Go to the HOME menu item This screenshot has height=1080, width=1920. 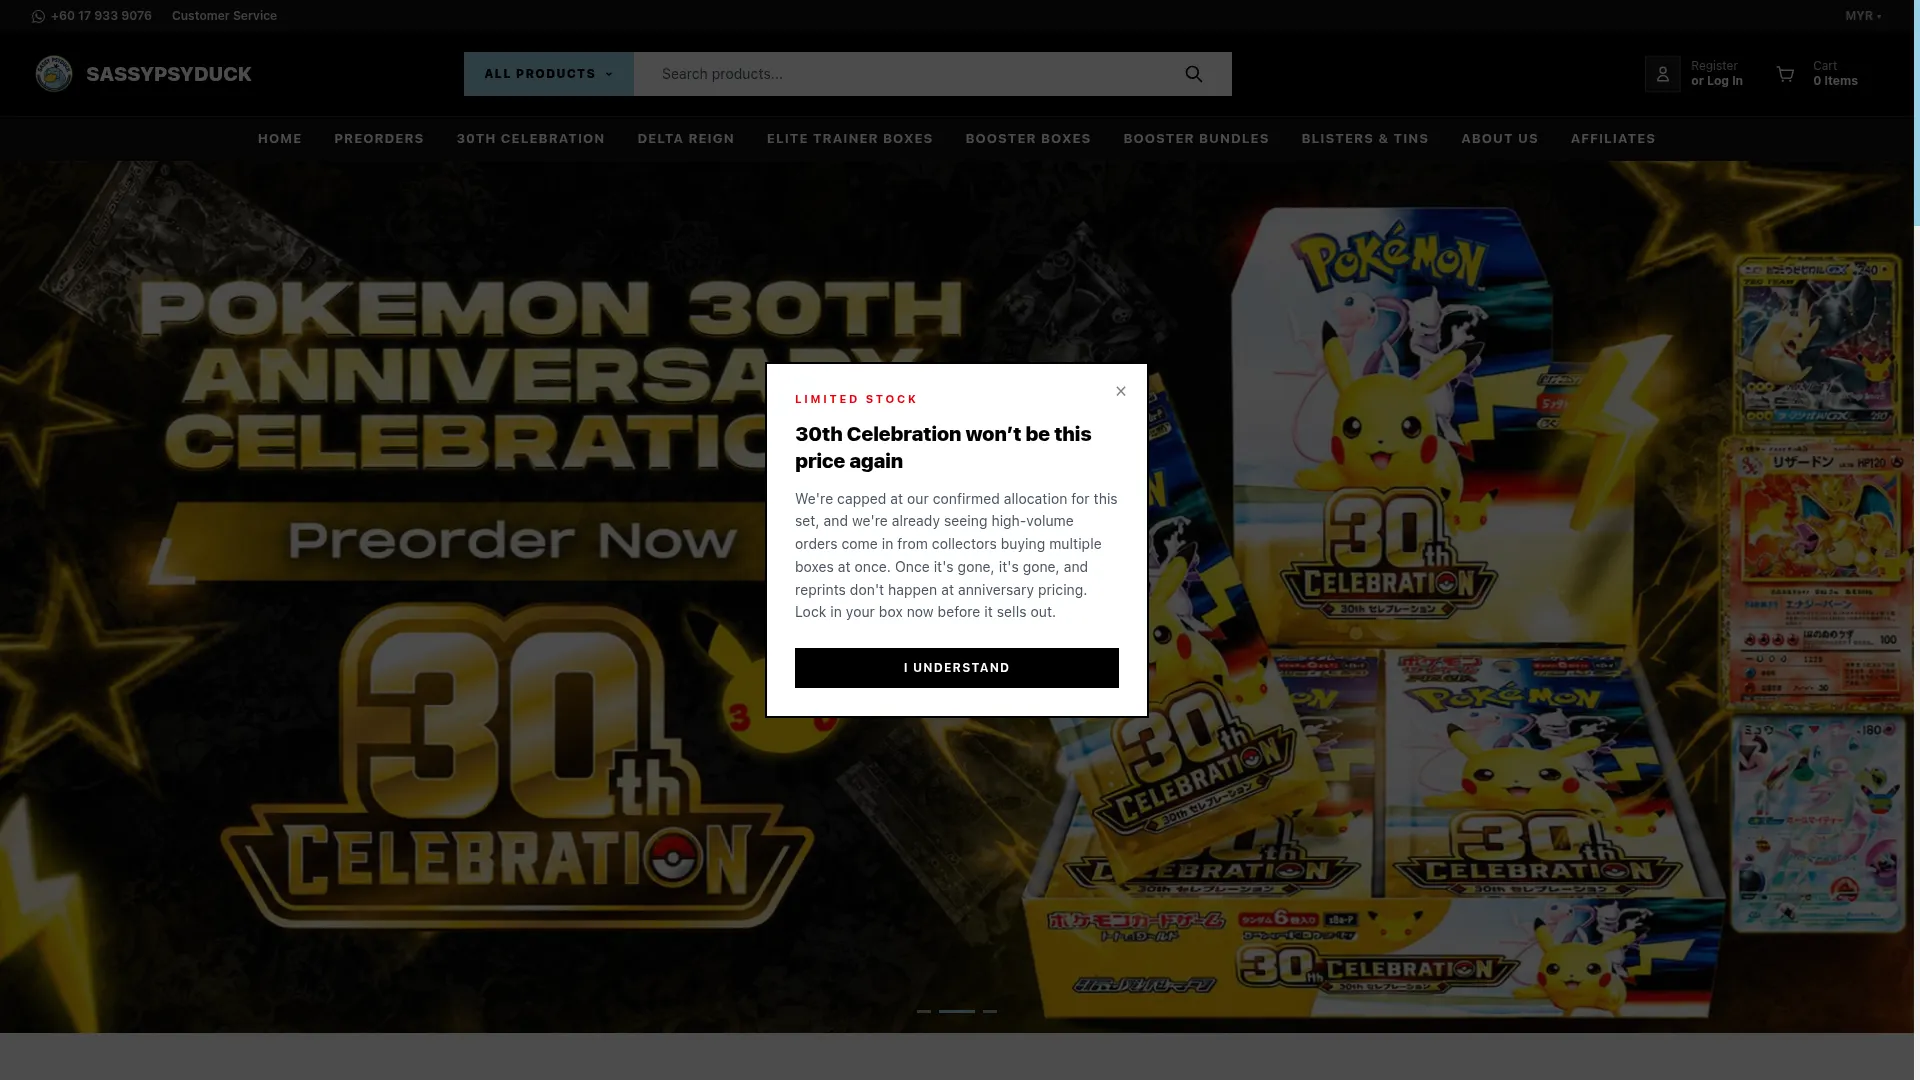[280, 139]
